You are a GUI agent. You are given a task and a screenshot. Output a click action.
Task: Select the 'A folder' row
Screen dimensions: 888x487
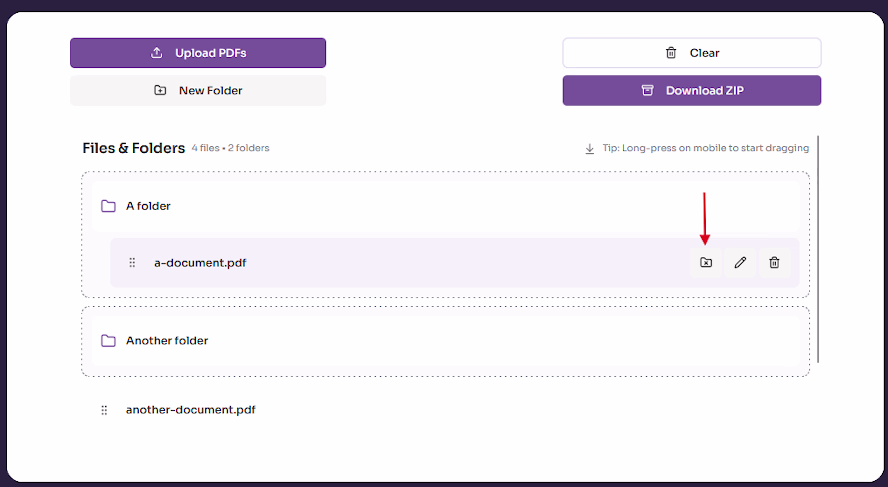tap(445, 206)
